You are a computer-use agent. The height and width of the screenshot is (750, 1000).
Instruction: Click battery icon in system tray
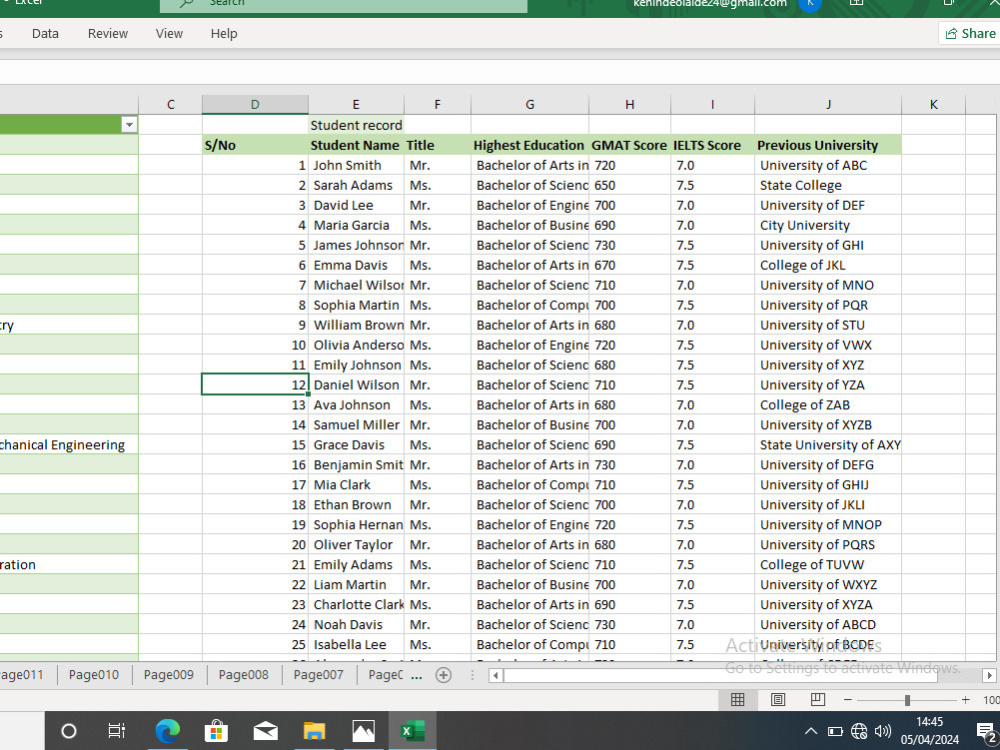(x=835, y=731)
